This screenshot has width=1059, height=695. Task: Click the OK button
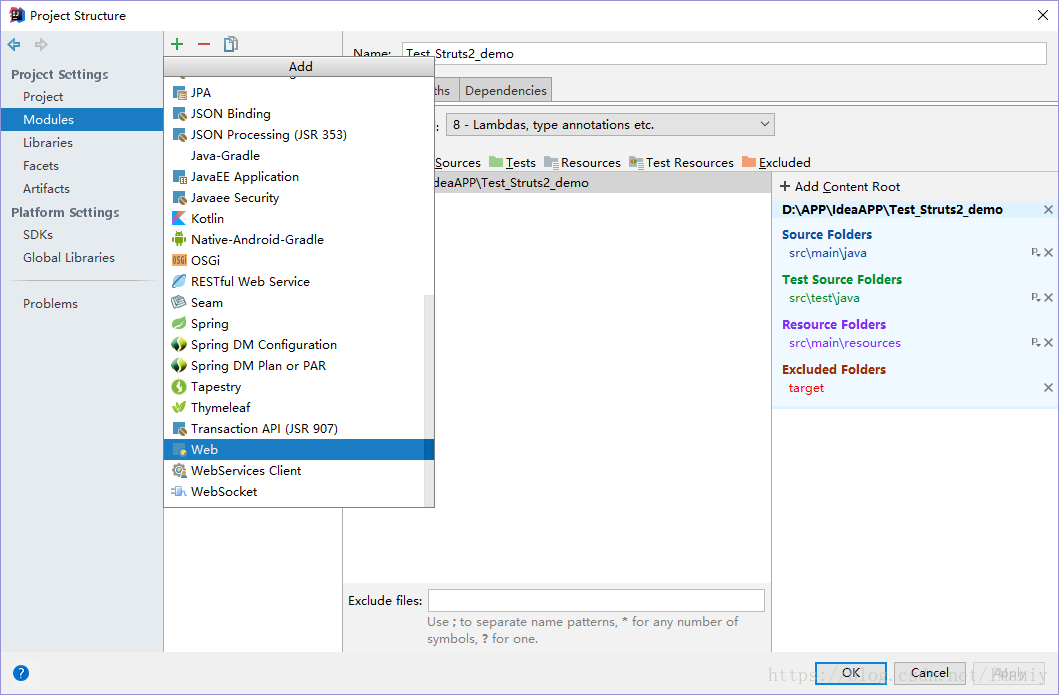851,673
